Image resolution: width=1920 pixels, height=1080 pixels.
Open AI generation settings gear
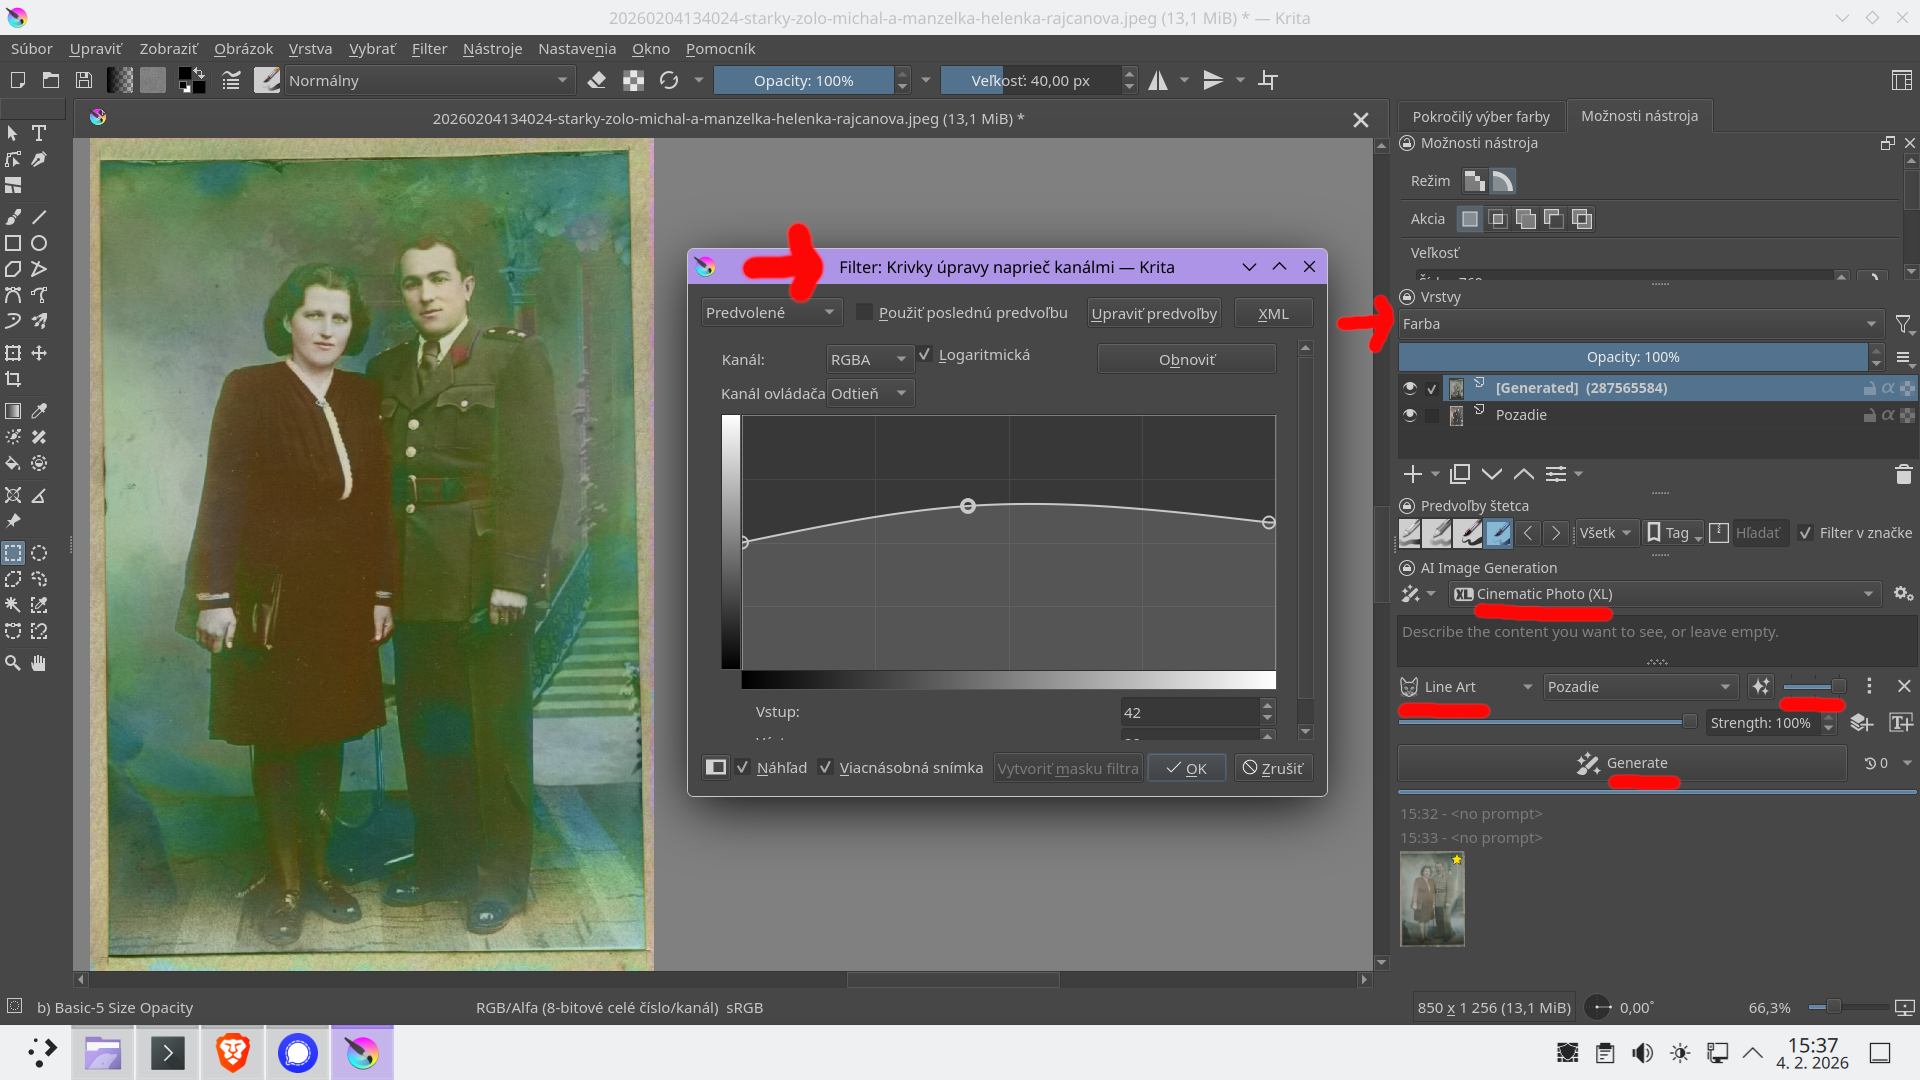point(1903,594)
